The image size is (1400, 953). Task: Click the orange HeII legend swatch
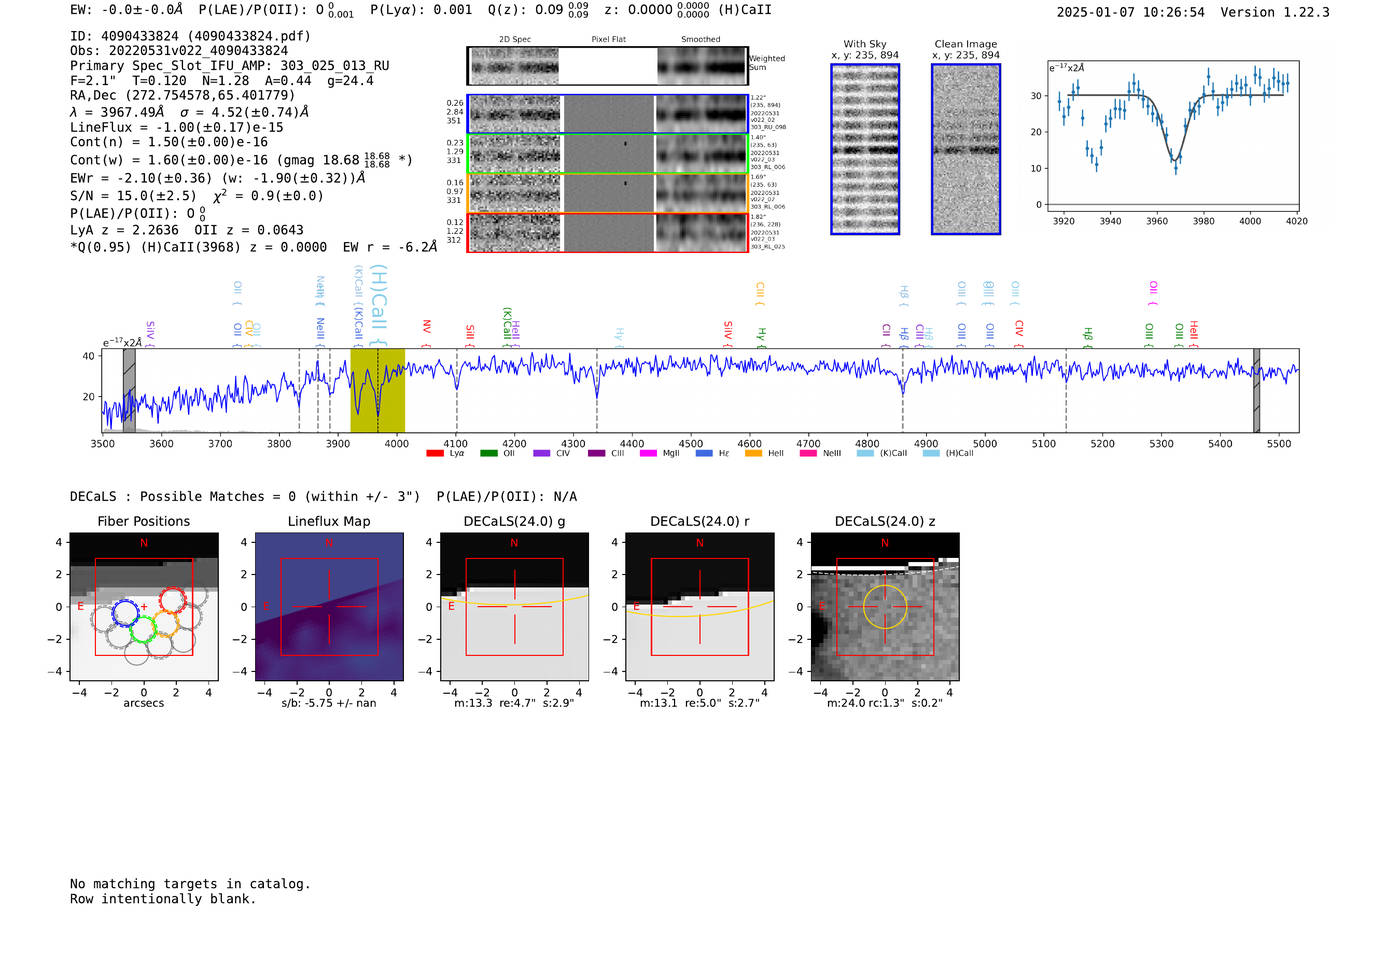[753, 454]
